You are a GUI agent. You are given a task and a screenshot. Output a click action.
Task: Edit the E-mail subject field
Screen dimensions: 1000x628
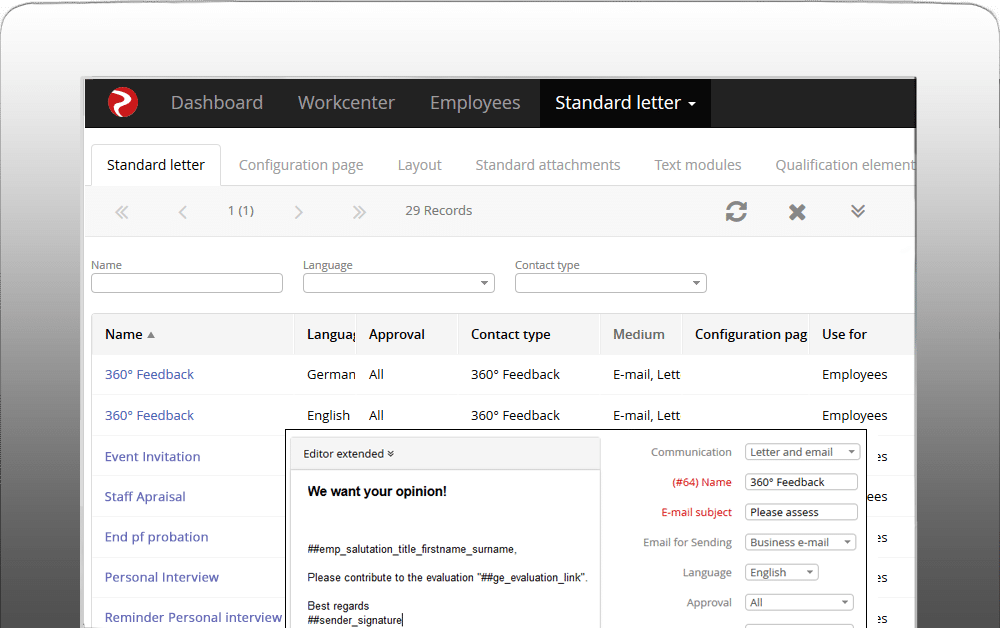coord(801,512)
